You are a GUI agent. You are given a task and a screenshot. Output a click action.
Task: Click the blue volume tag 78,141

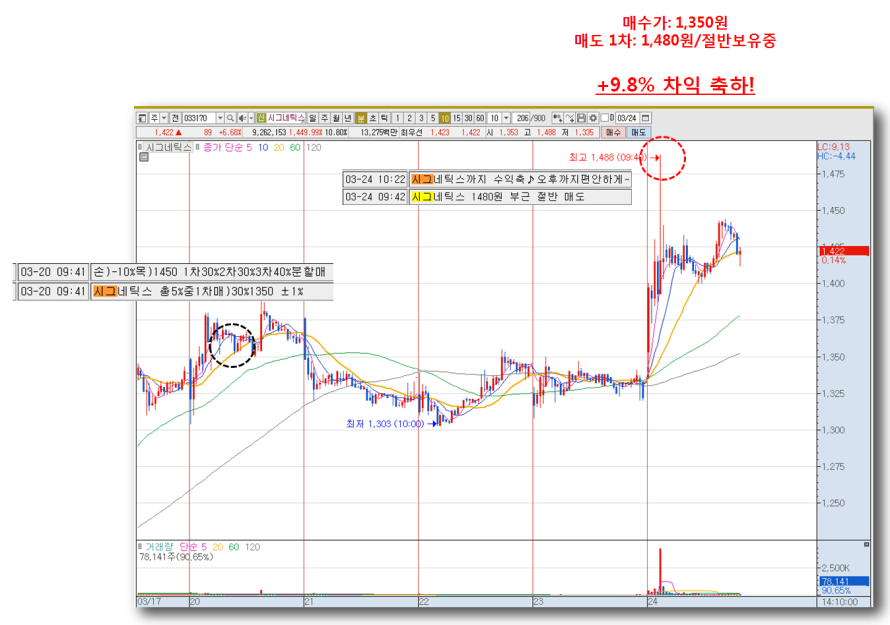tap(844, 581)
